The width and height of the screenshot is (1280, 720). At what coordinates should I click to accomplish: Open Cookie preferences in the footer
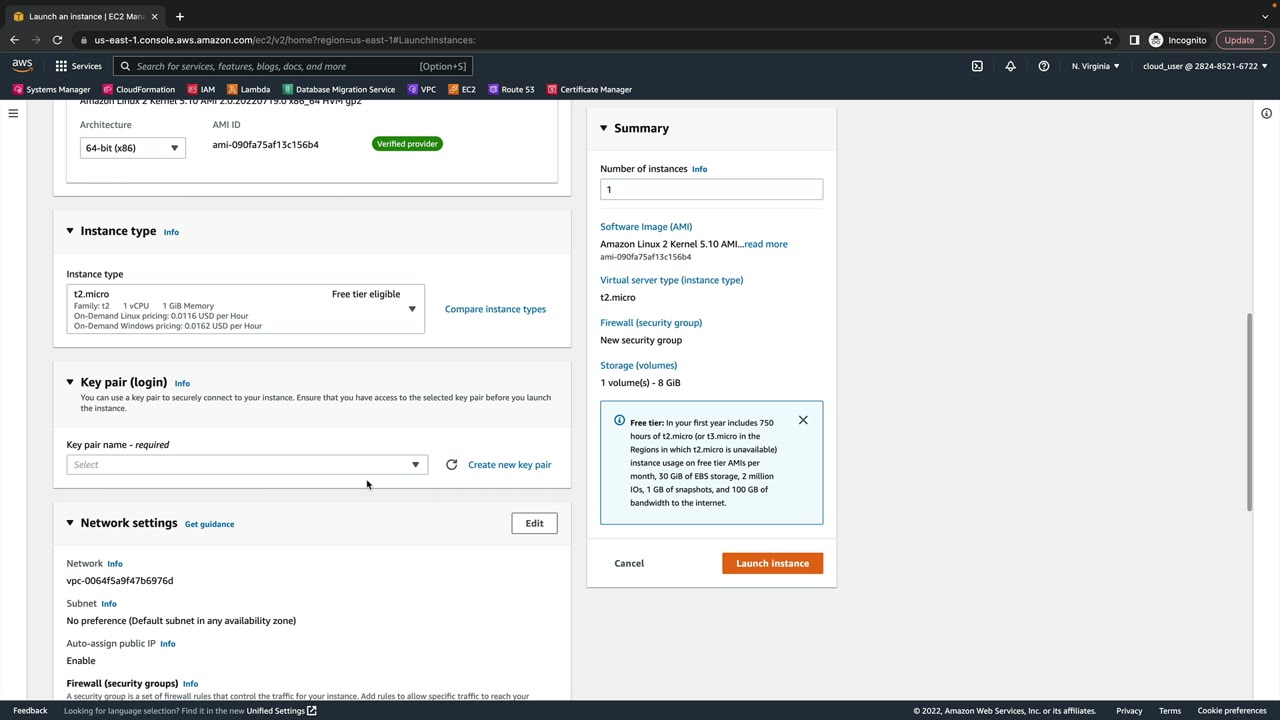(1232, 711)
